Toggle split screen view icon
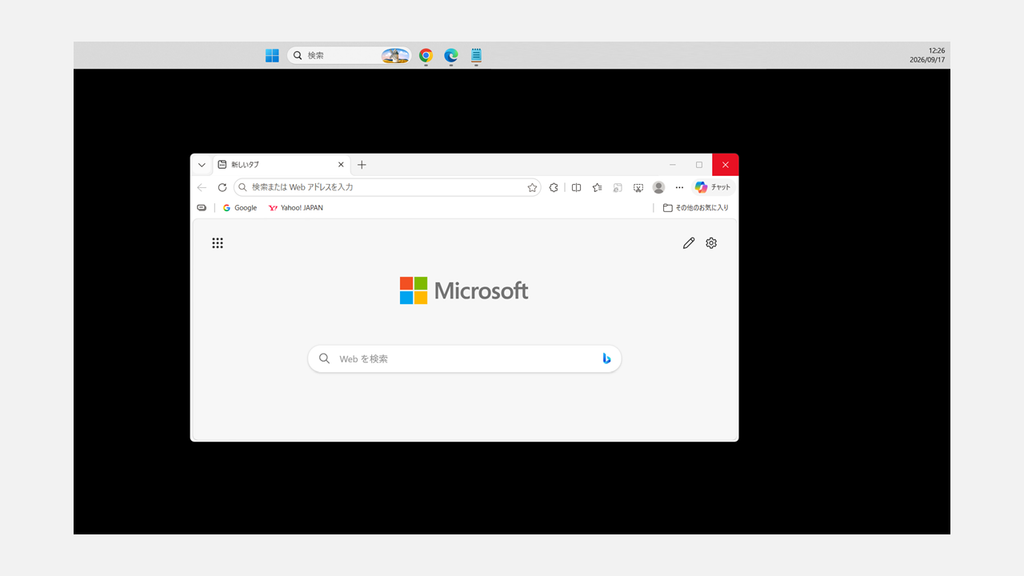The image size is (1024, 576). (x=576, y=187)
